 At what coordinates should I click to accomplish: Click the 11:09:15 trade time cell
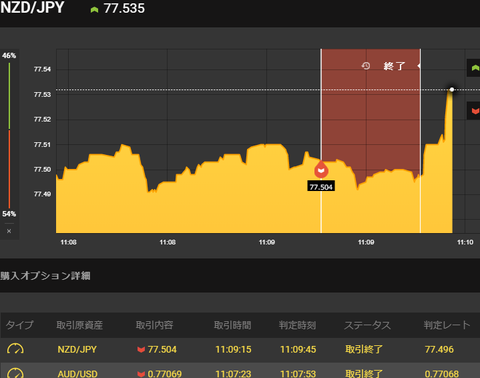coord(233,349)
